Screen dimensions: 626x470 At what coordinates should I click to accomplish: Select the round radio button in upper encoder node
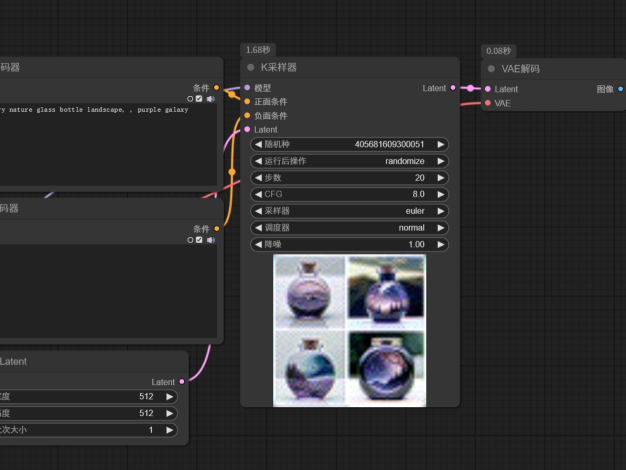point(190,99)
